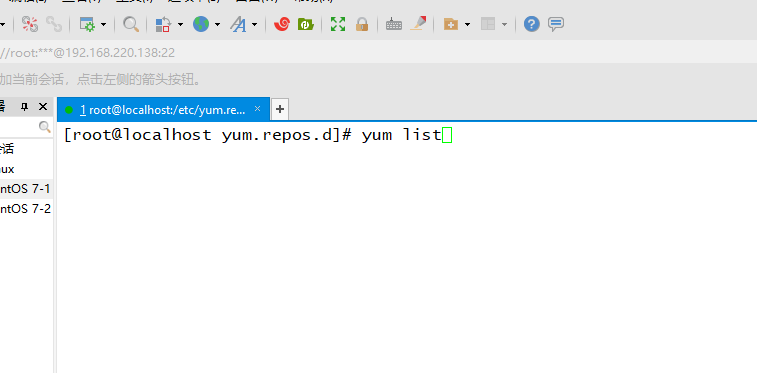
Task: Click the green connection status dot
Action: (69, 110)
